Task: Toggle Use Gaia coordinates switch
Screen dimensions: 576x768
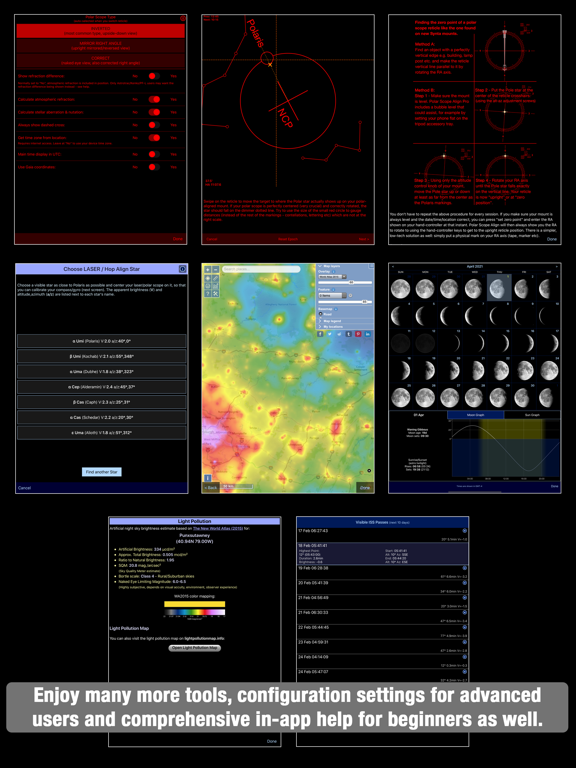Action: point(154,167)
